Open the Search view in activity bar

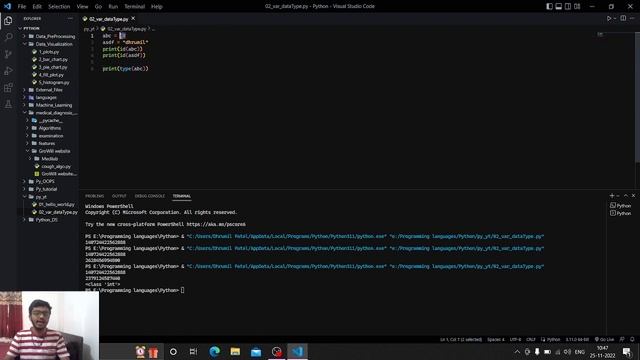[x=8, y=37]
